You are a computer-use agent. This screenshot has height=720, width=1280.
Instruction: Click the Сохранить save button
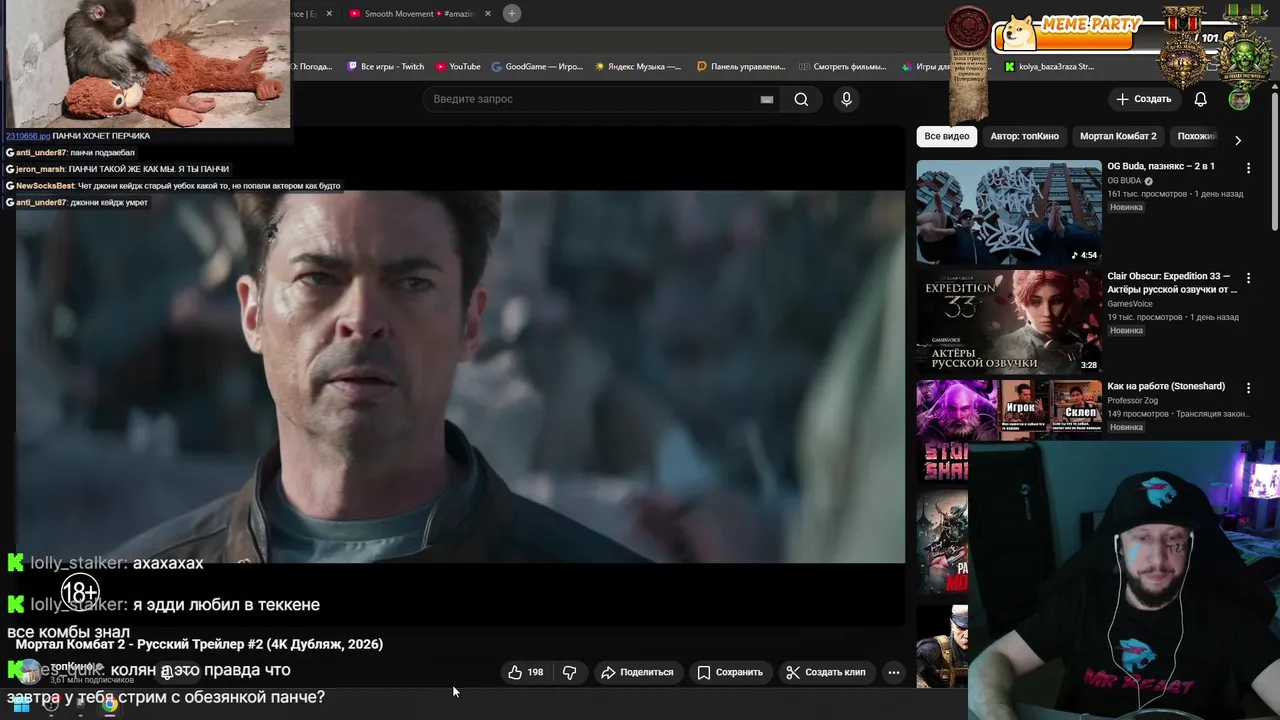[730, 672]
